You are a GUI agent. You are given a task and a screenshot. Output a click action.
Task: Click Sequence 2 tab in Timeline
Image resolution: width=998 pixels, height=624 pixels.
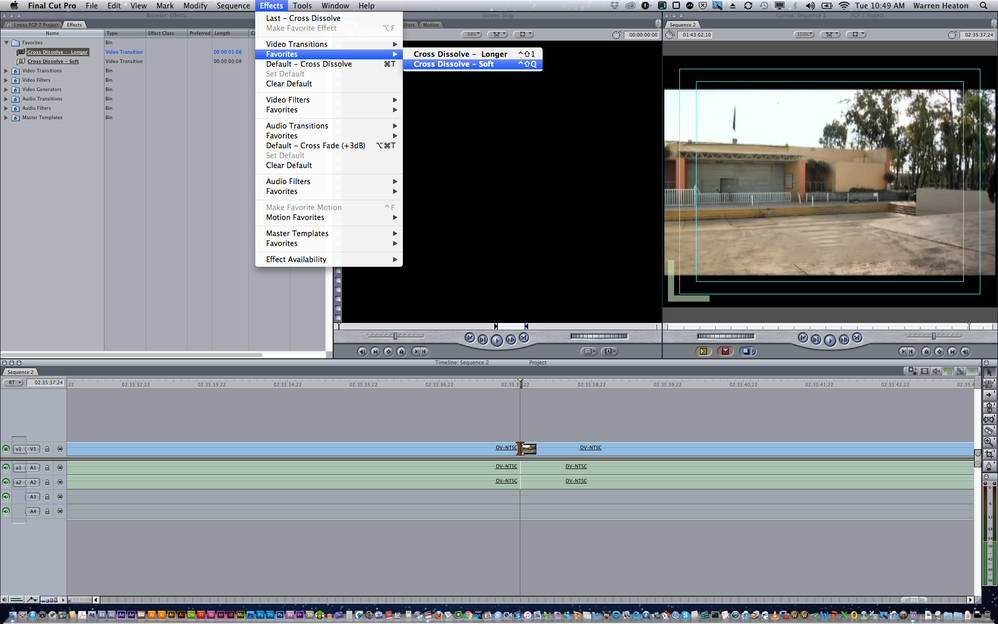click(x=20, y=372)
